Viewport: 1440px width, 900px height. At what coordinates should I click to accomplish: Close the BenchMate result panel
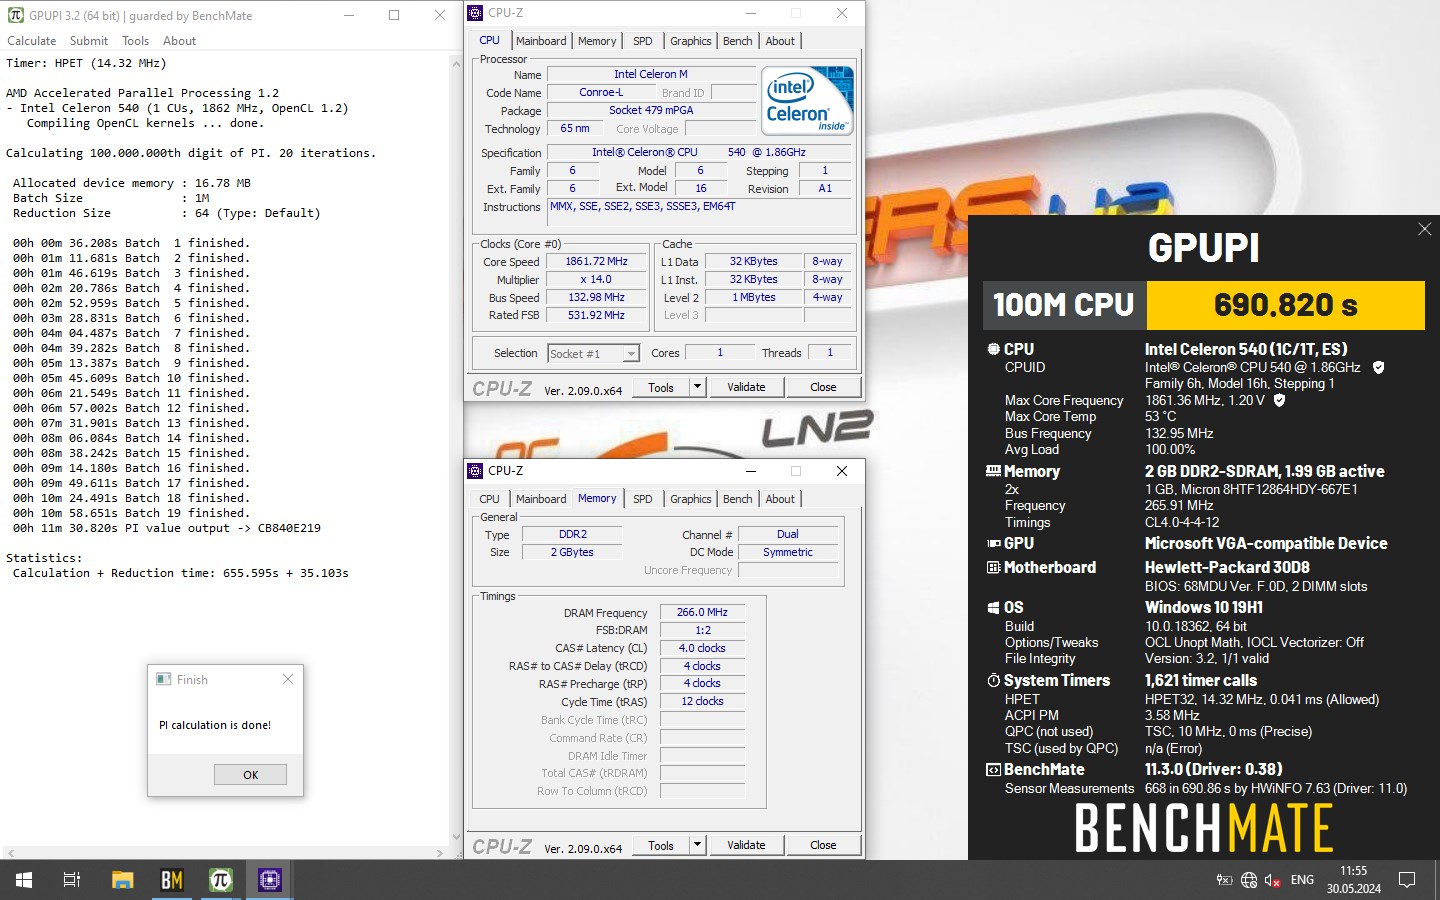tap(1424, 229)
